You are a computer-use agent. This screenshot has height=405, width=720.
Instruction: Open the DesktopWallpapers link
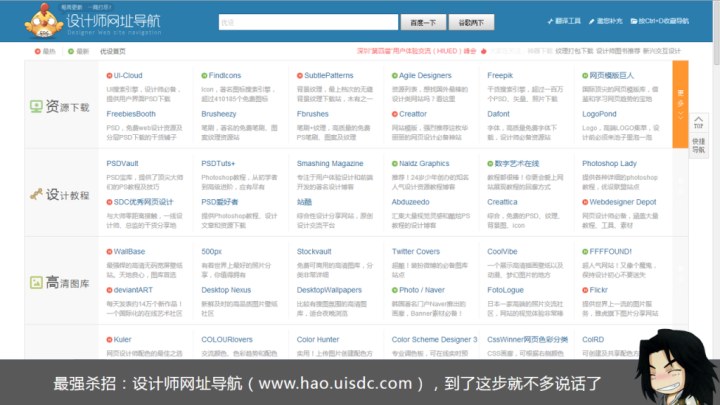tap(329, 290)
